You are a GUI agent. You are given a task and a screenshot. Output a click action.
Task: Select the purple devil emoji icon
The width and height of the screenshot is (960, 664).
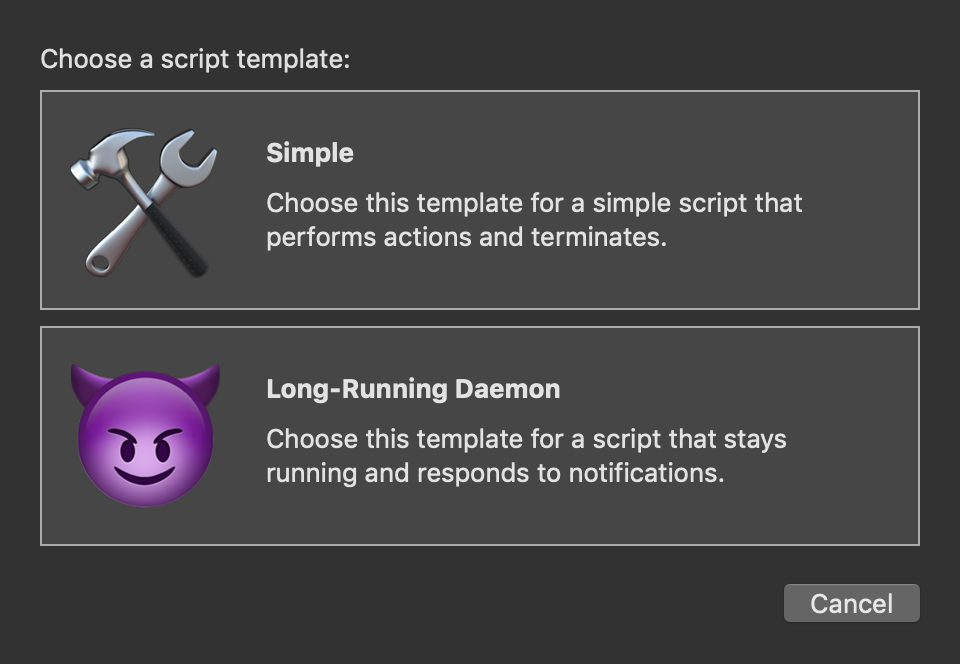tap(145, 435)
